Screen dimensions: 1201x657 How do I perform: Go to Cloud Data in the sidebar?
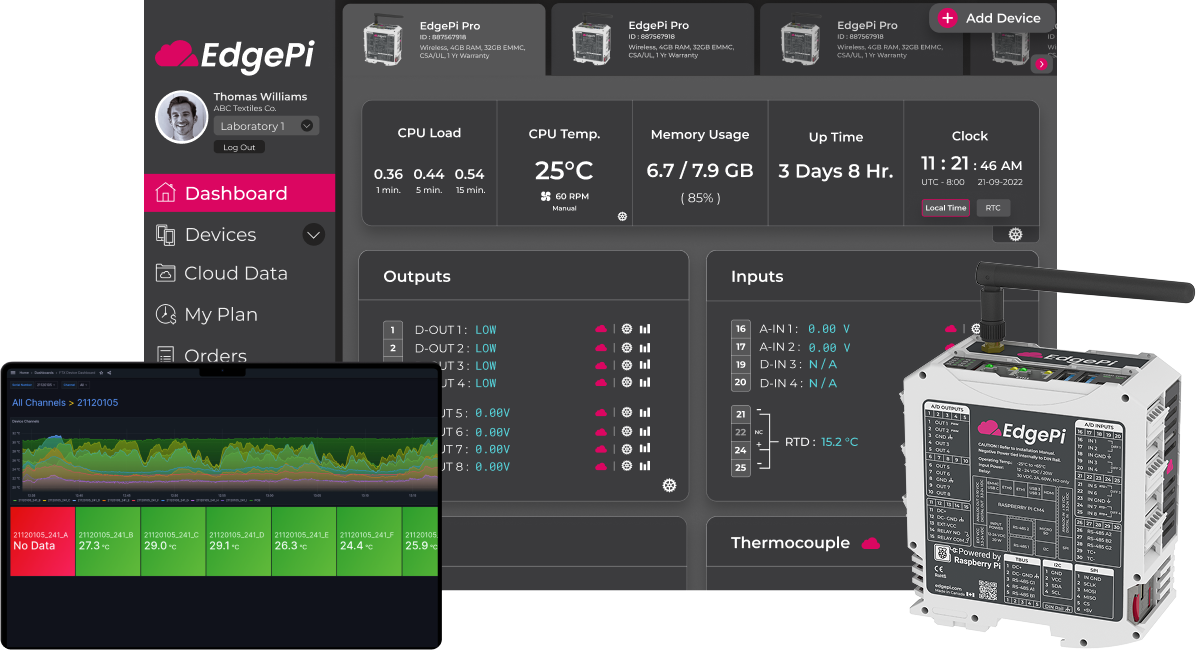tap(235, 273)
